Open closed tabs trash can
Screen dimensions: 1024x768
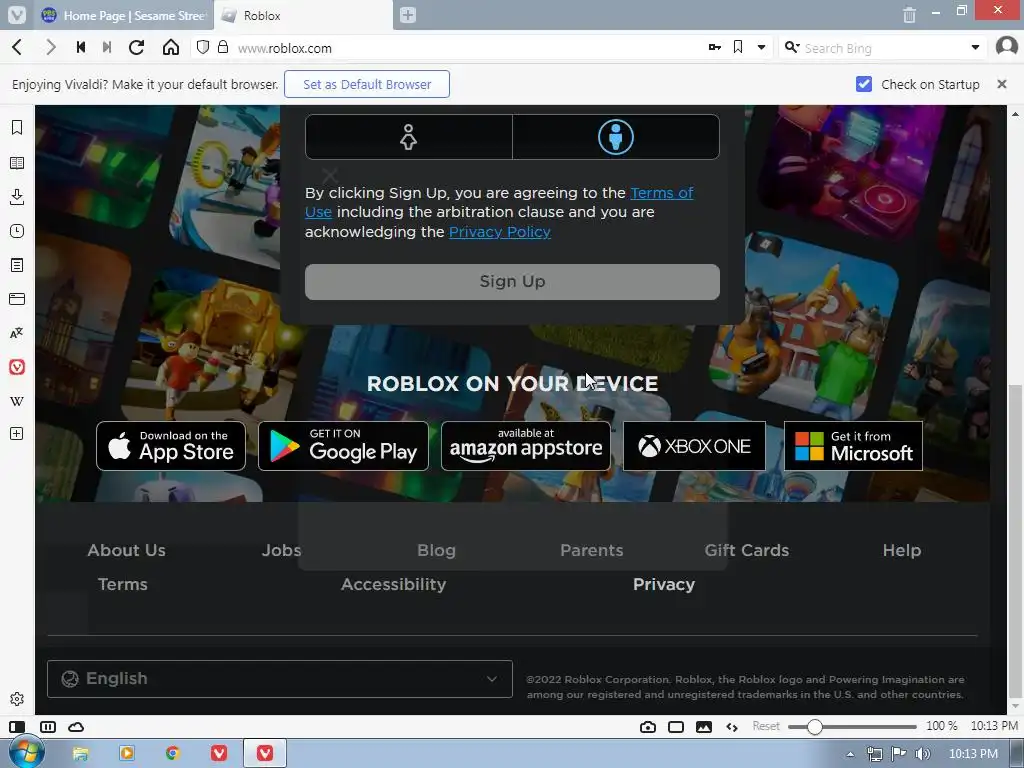(x=909, y=14)
